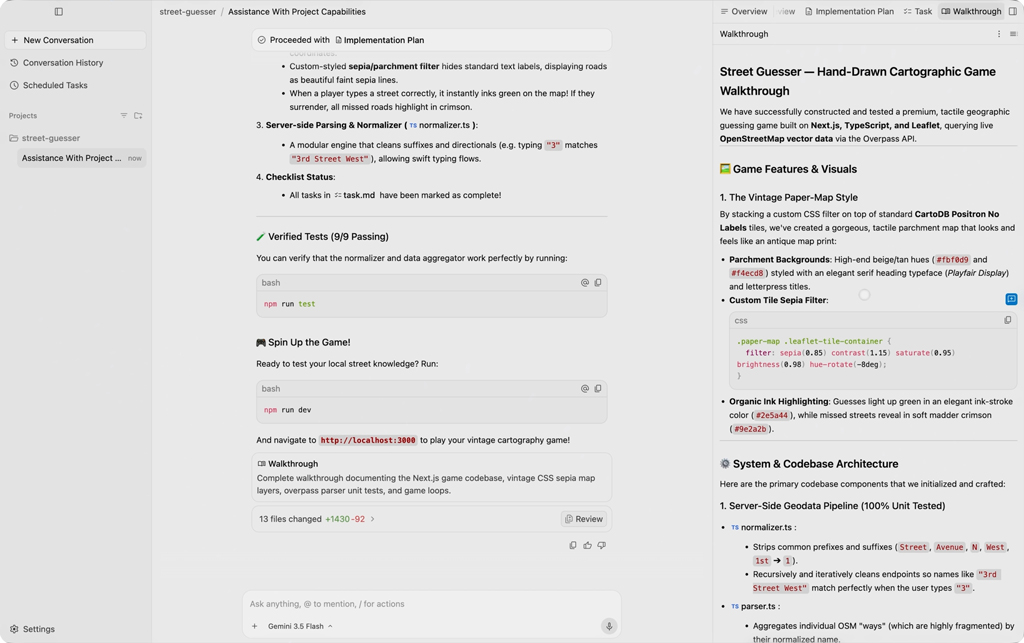Copy the CSS sepia filter code

click(x=1008, y=321)
